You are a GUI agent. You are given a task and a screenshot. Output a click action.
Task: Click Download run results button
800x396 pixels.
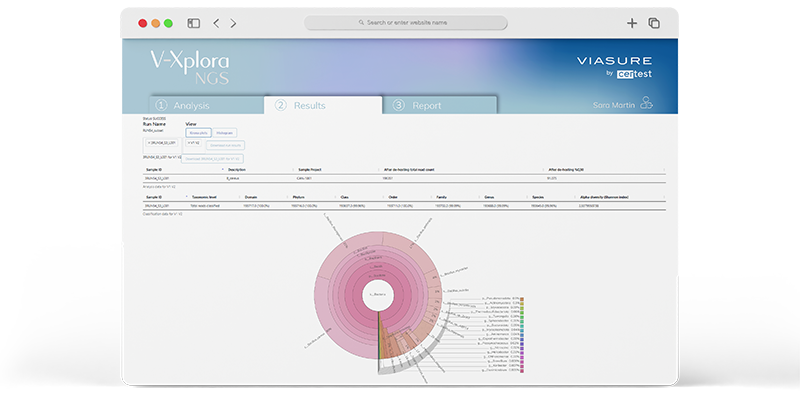[225, 145]
